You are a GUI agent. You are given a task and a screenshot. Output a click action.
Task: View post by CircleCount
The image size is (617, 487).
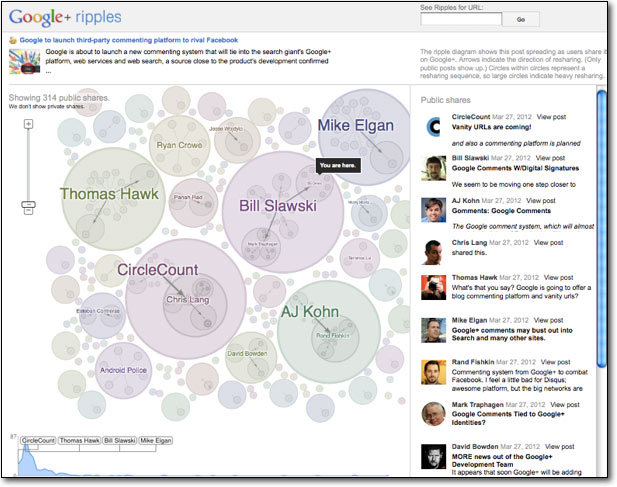coord(551,117)
